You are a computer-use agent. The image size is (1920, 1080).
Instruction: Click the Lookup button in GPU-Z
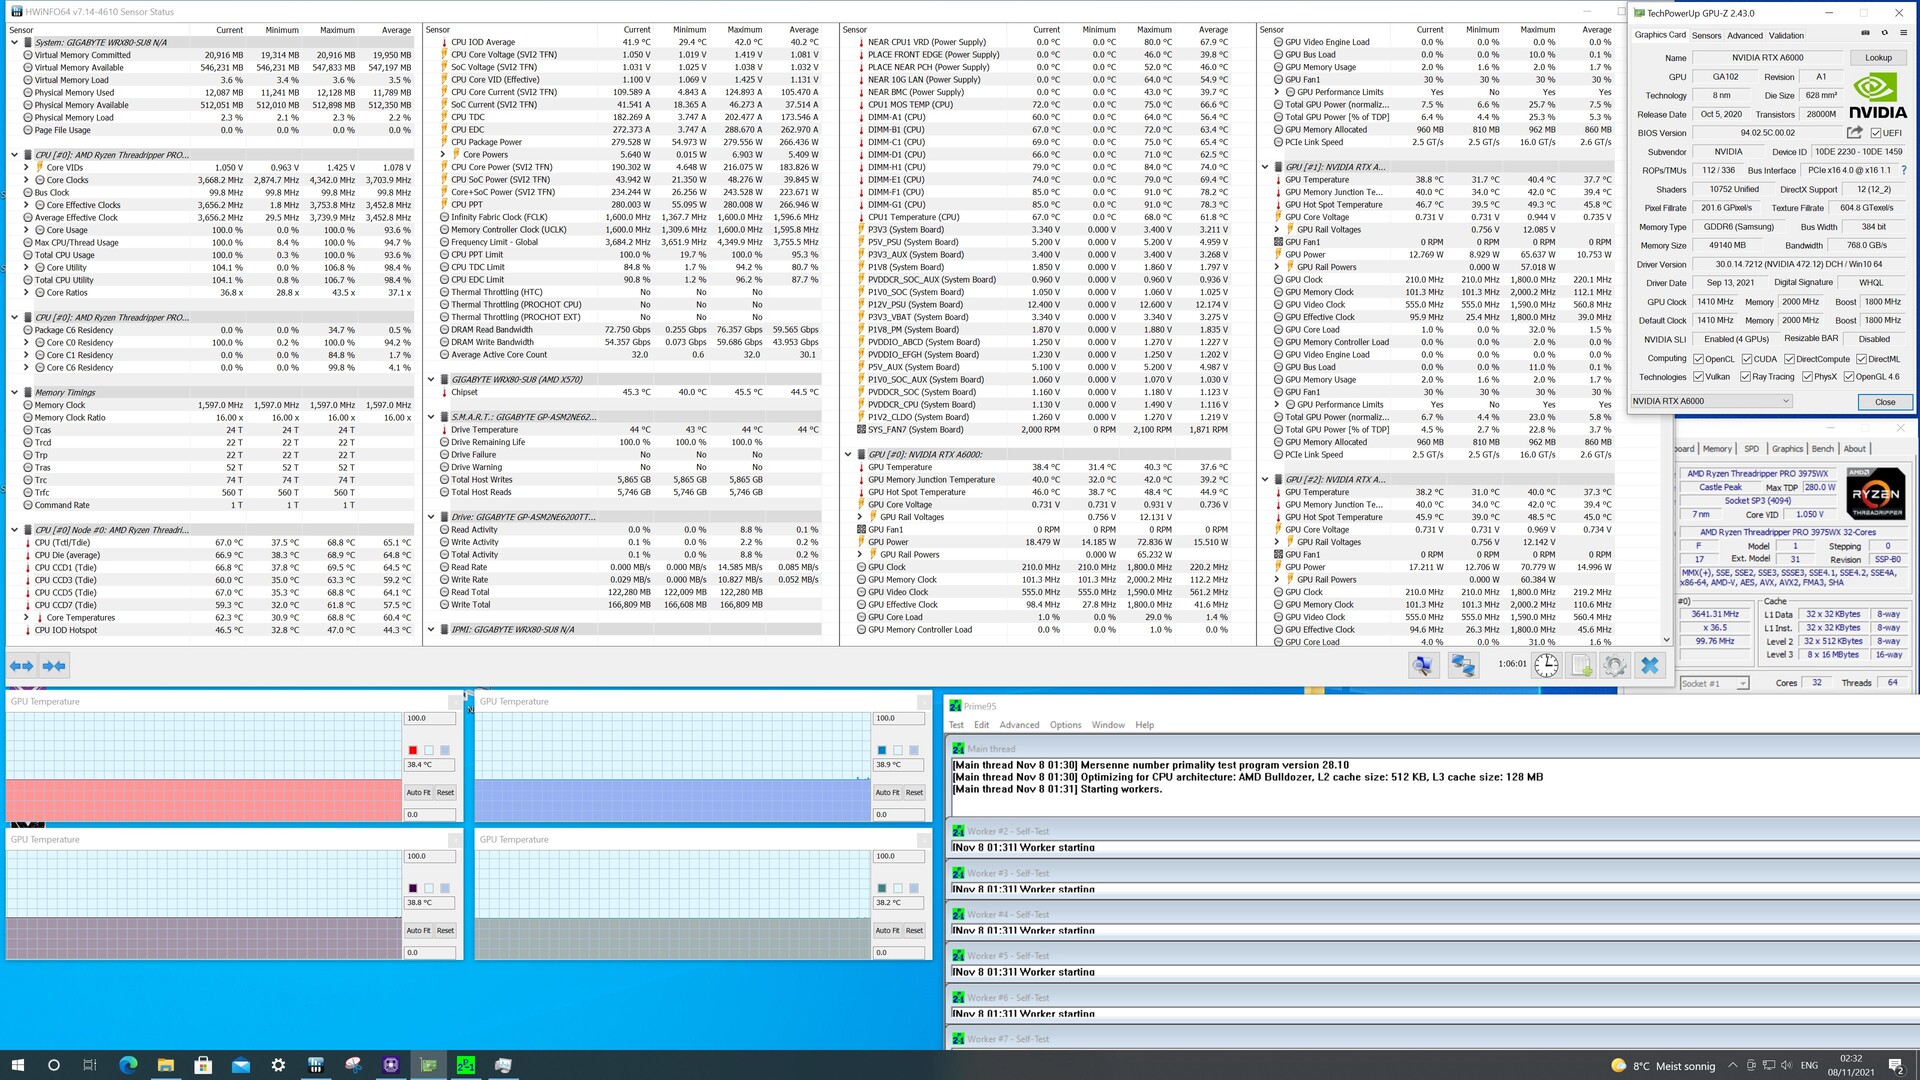(x=1878, y=58)
